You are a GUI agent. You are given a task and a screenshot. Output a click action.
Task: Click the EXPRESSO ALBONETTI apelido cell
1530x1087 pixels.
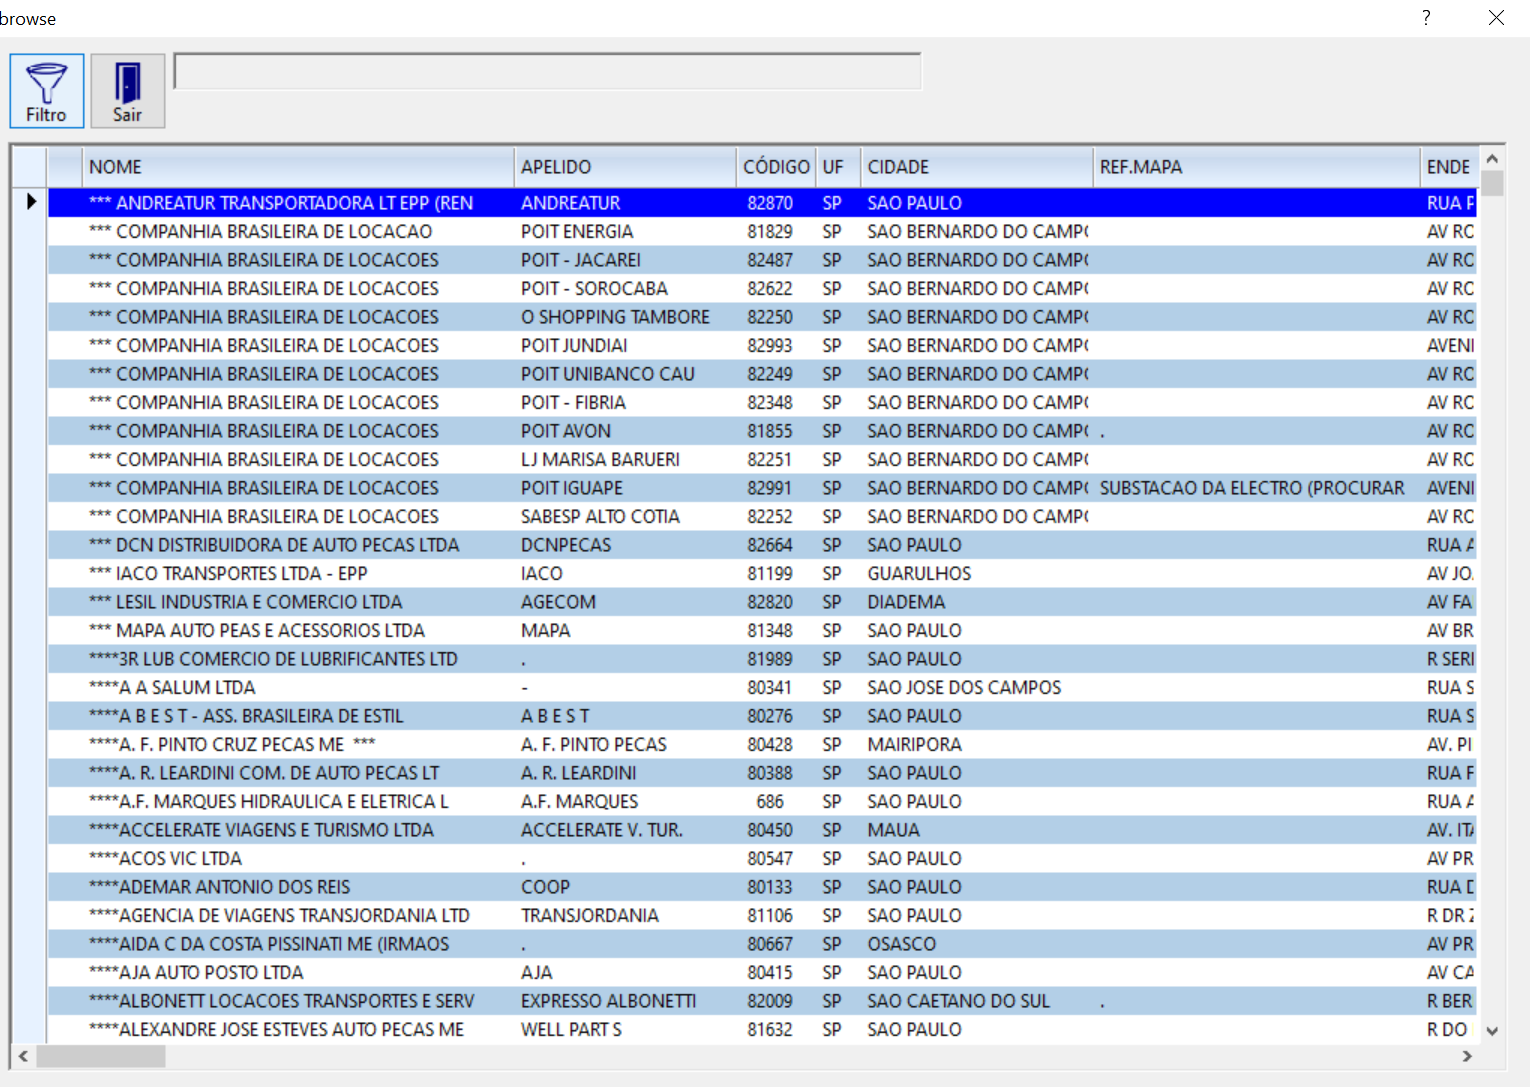(608, 1001)
